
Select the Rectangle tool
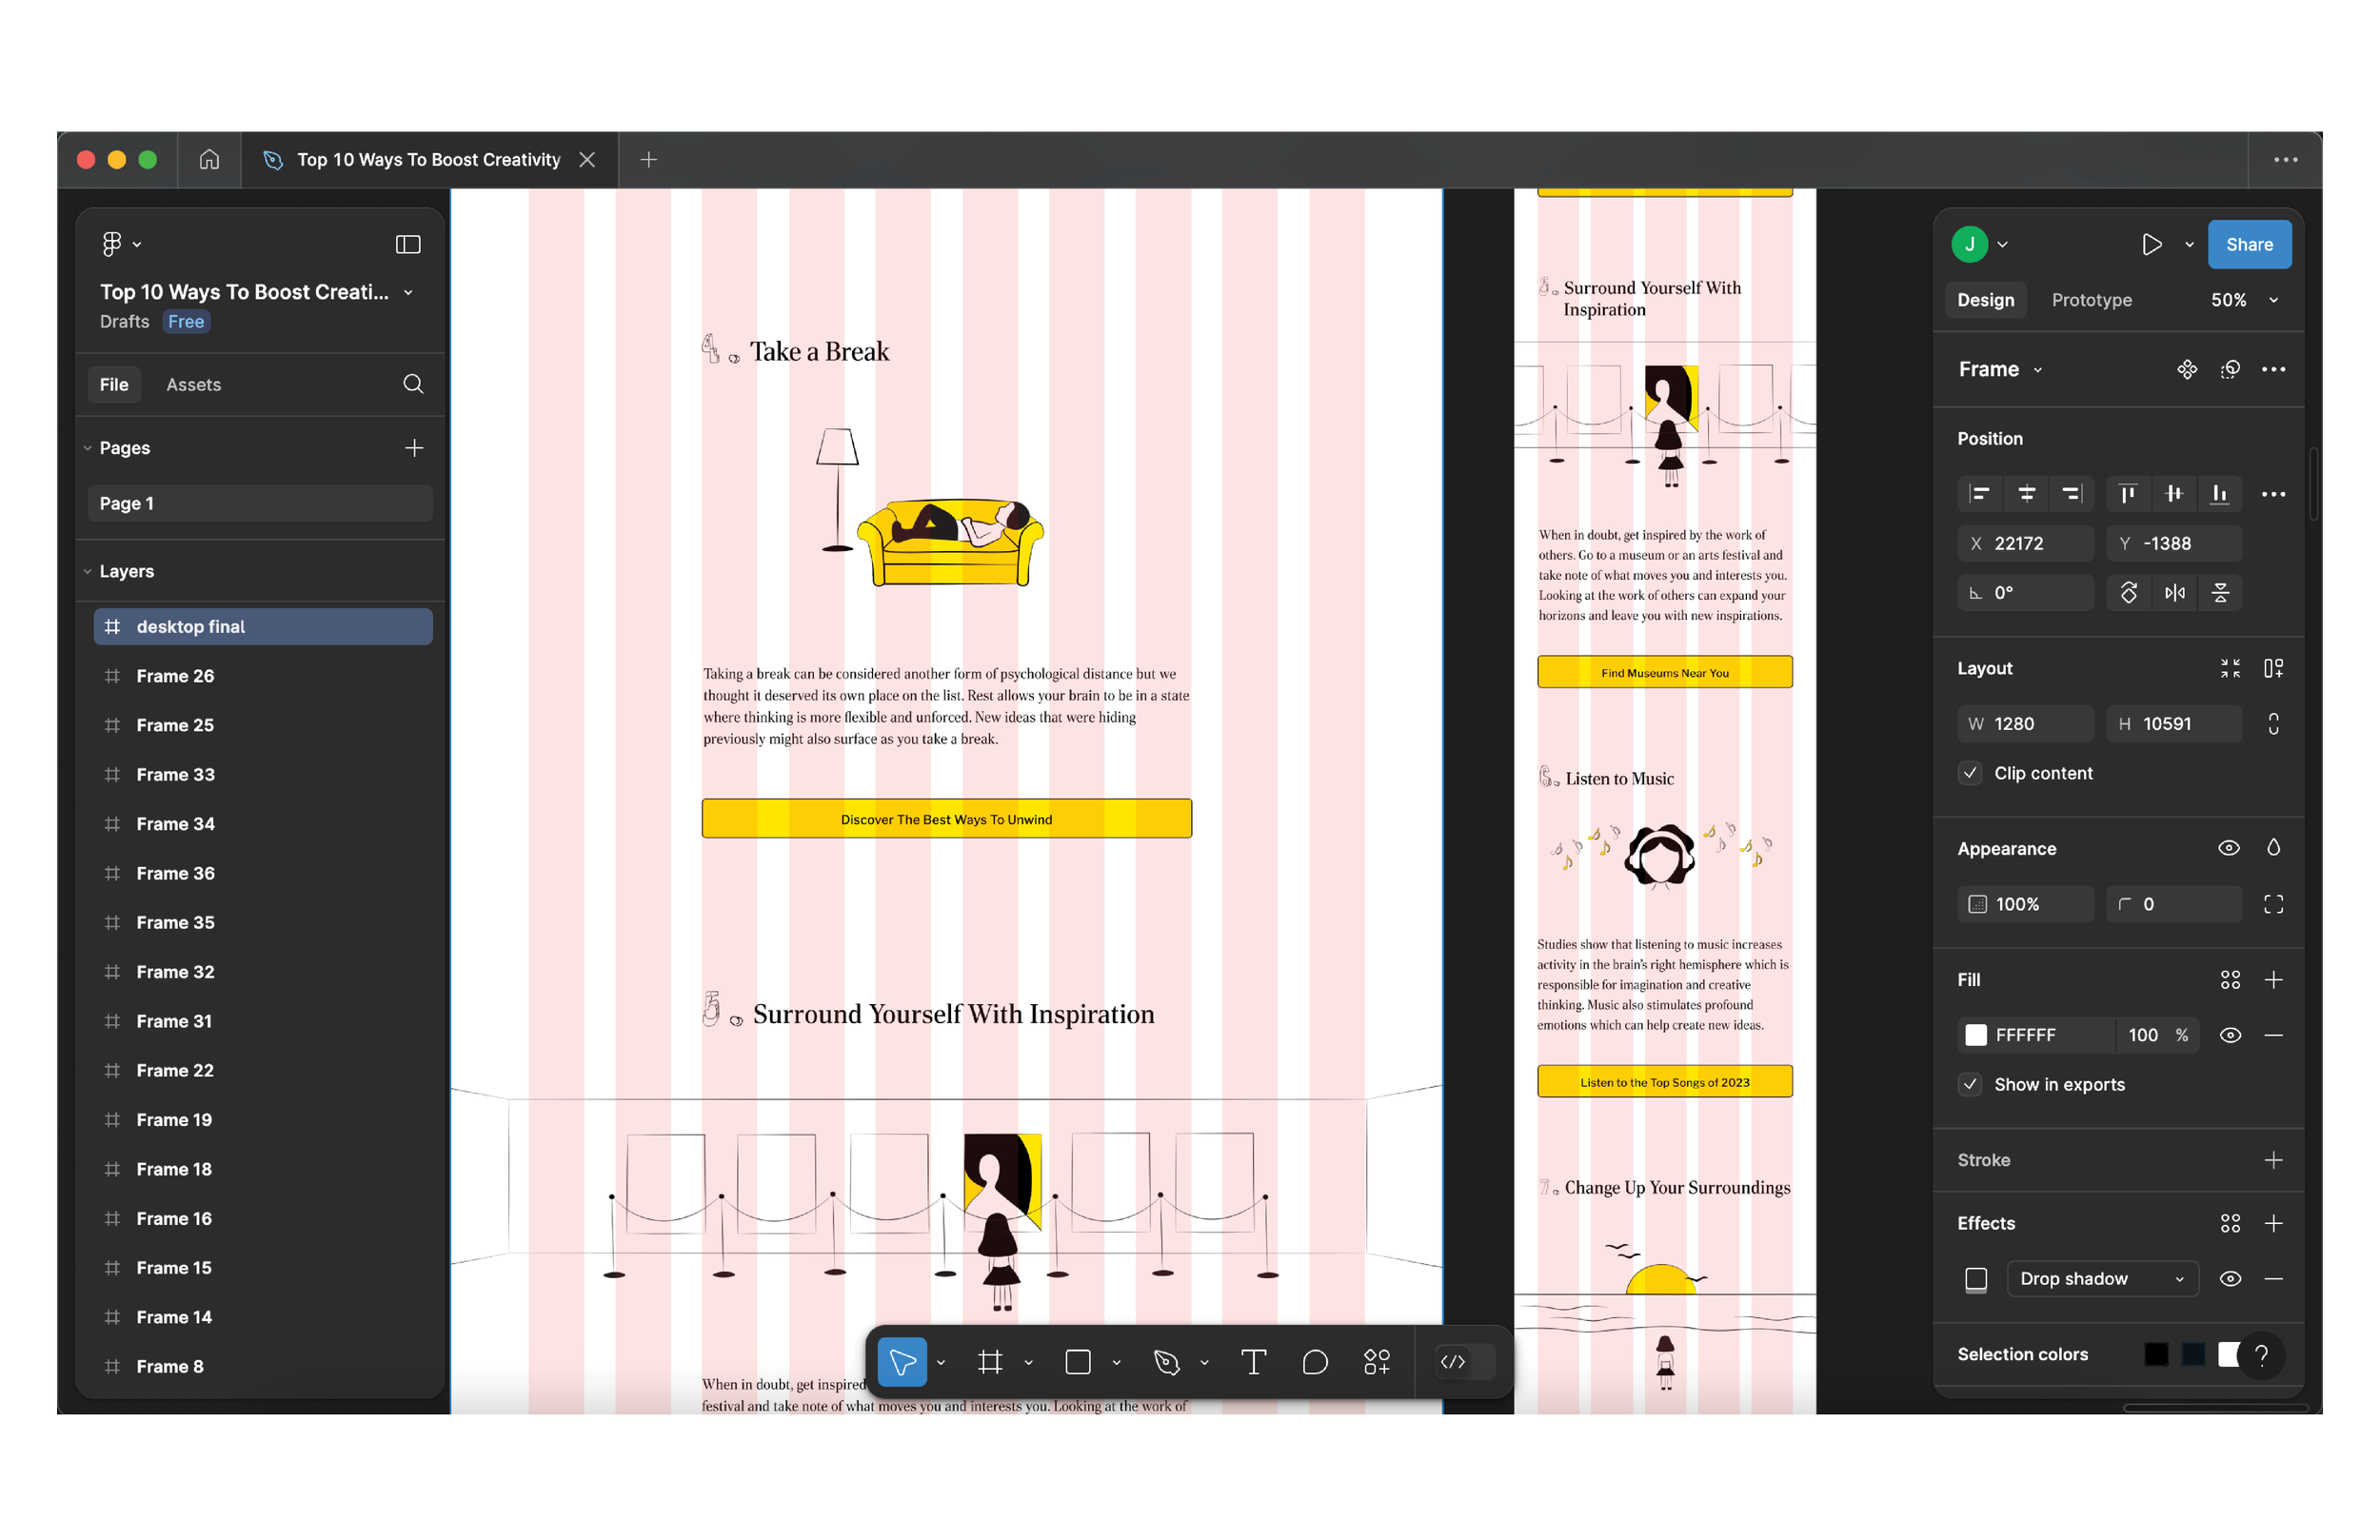coord(1078,1362)
